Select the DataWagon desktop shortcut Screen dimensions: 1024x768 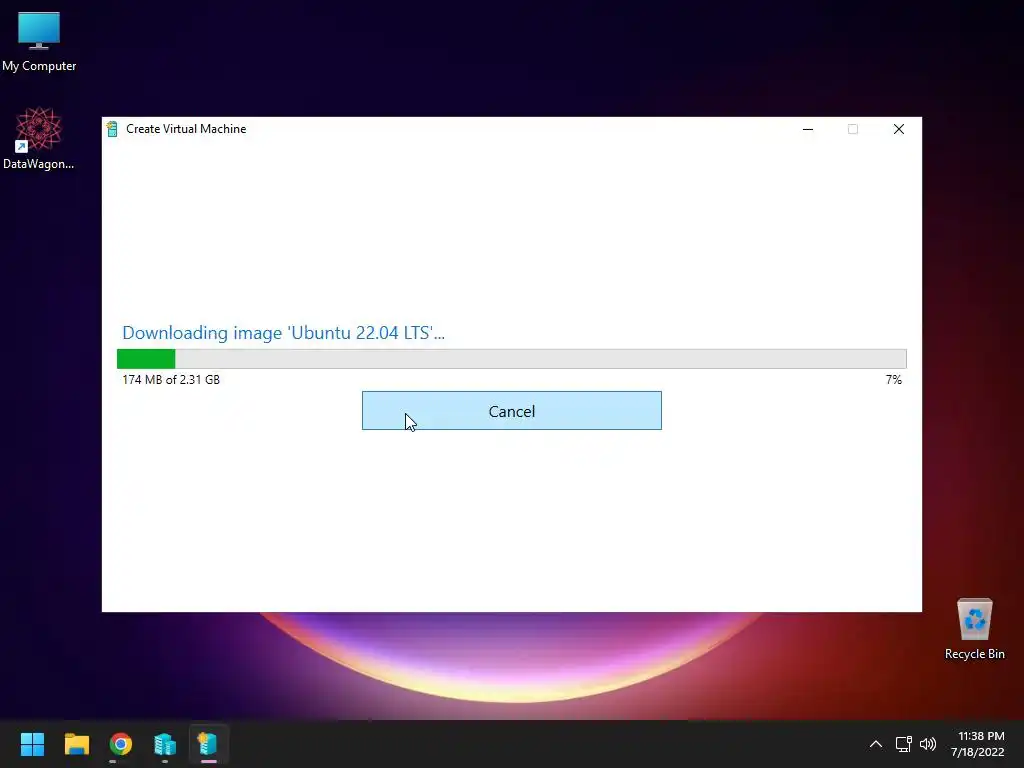click(39, 138)
